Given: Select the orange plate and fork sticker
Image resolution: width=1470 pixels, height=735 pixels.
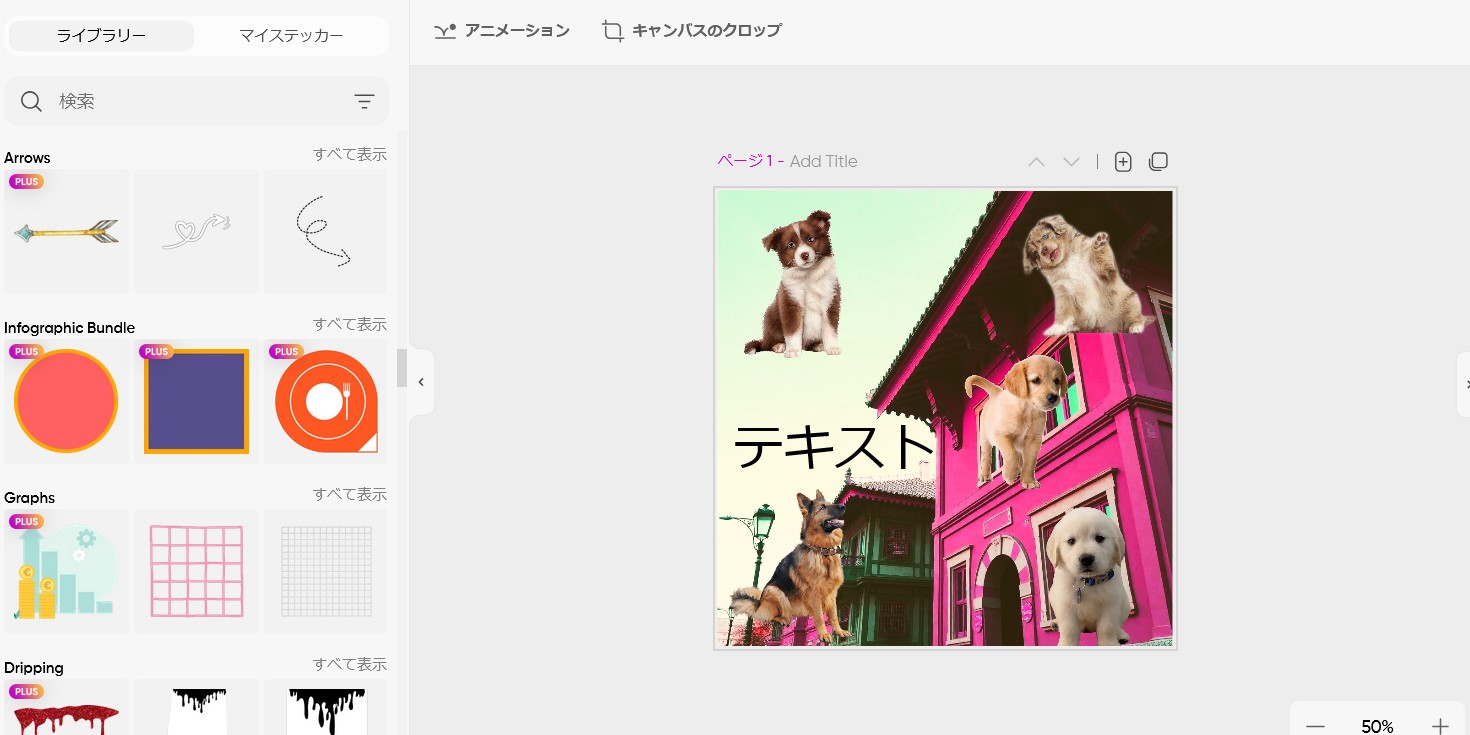Looking at the screenshot, I should 325,402.
